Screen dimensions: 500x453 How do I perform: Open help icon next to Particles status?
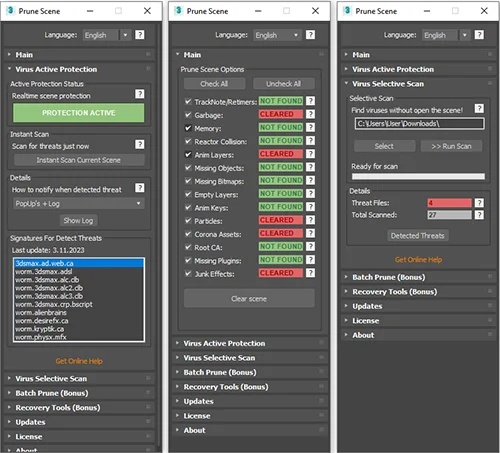click(310, 220)
